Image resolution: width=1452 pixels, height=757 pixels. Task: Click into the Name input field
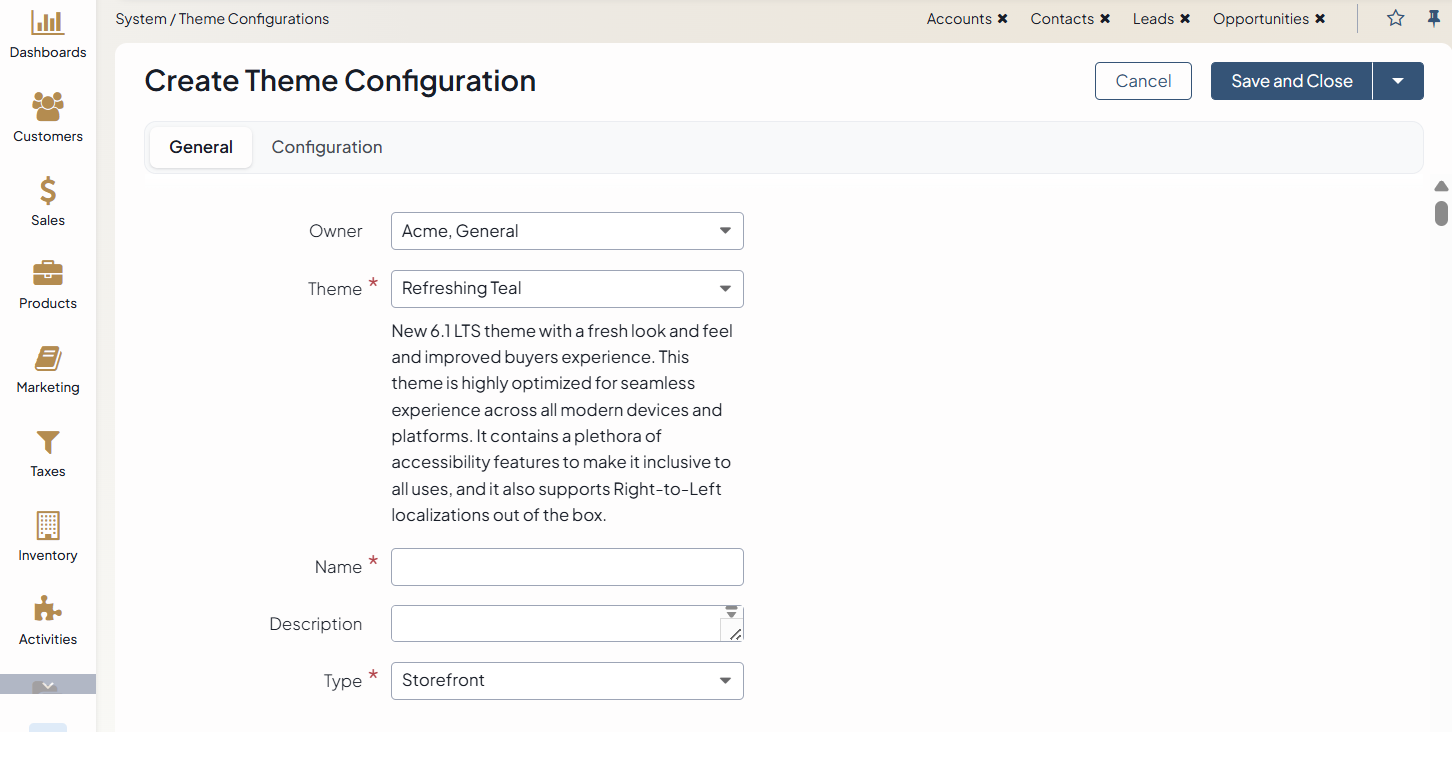[567, 567]
